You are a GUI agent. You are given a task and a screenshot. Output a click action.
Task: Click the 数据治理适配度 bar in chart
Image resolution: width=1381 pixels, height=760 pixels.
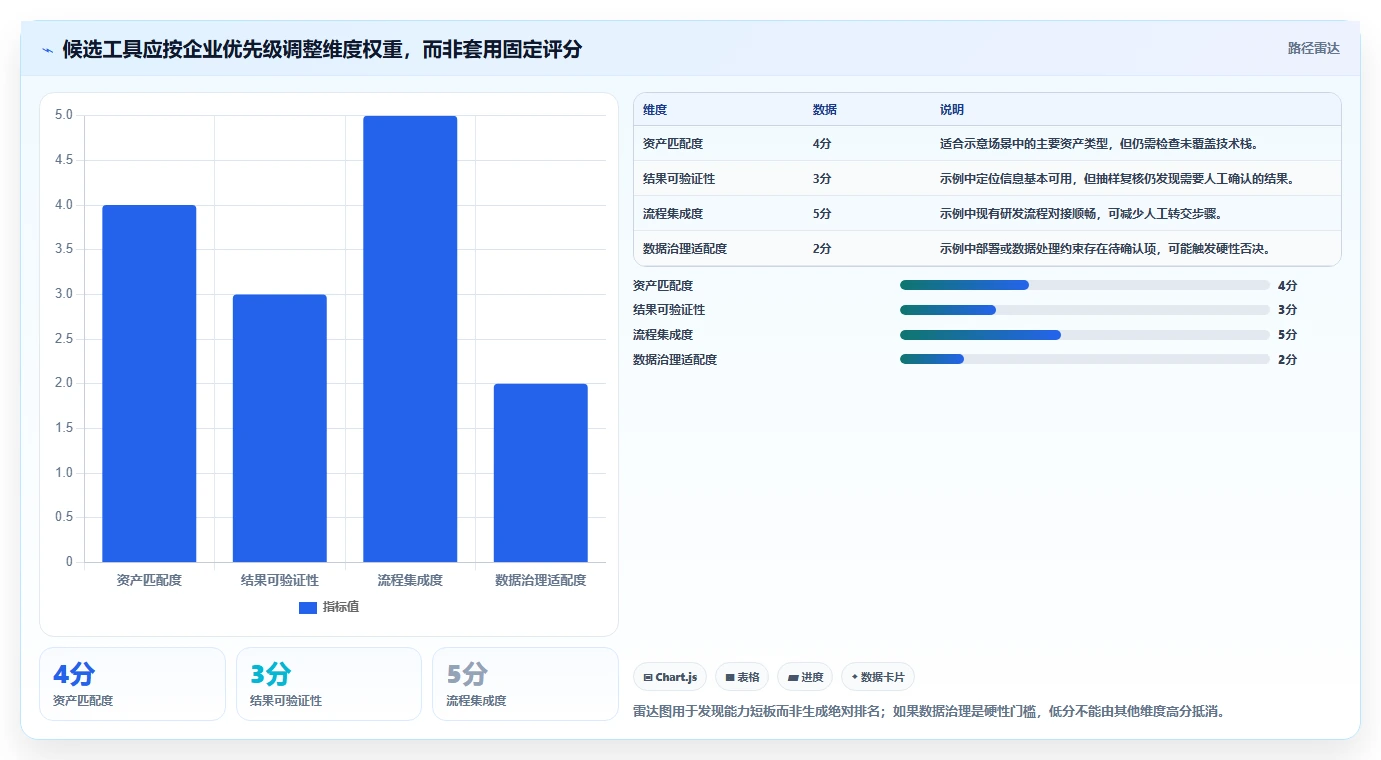pyautogui.click(x=541, y=473)
